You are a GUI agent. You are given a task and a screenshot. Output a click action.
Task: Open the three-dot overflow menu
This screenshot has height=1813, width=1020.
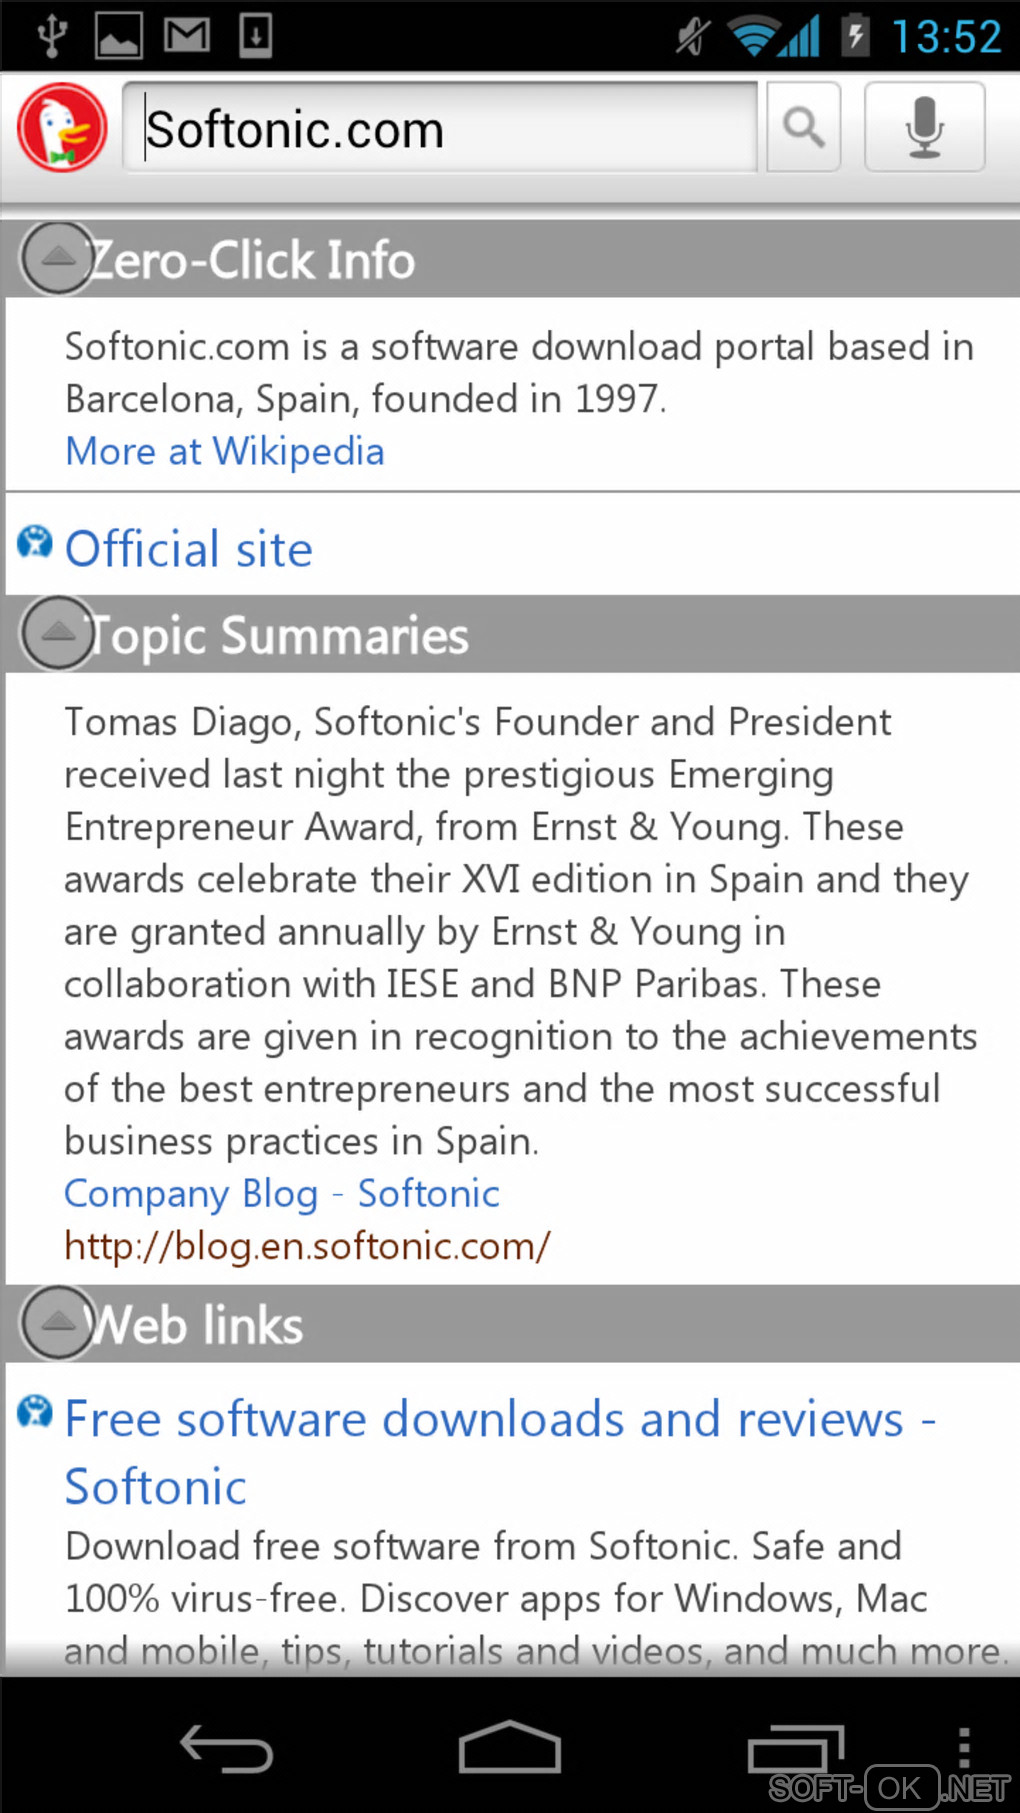pos(963,1748)
